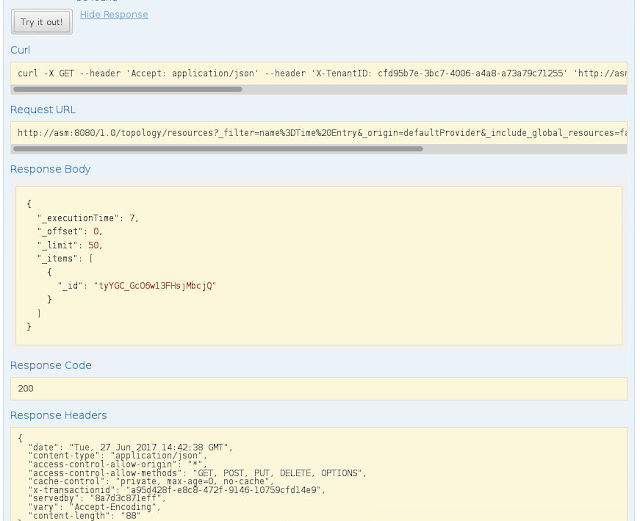
Task: Click the "cache-control" header line
Action: (151, 481)
